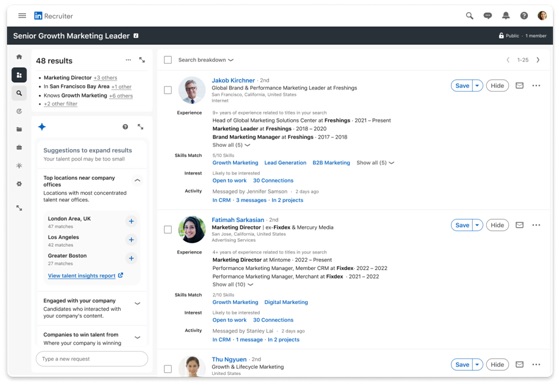The image size is (559, 385).
Task: Click the search magnifier icon in the header
Action: click(470, 16)
